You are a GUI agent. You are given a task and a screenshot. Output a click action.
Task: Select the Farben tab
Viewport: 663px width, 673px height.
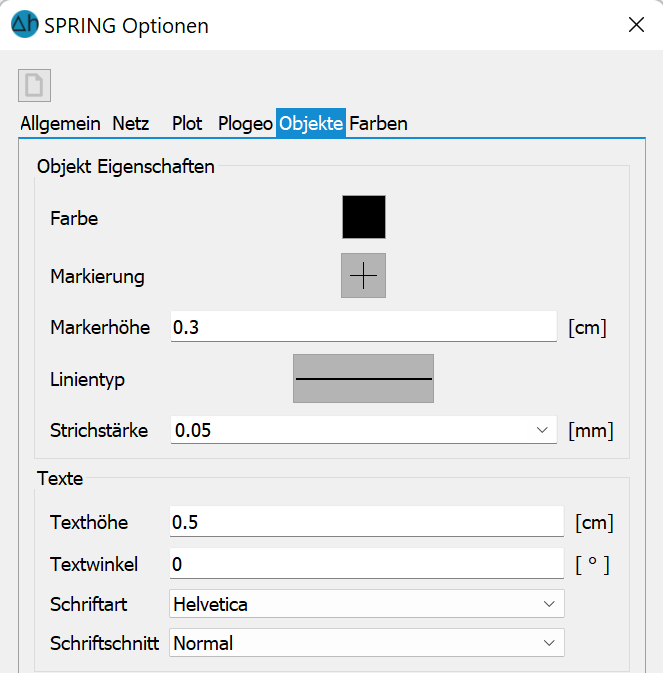click(x=378, y=124)
